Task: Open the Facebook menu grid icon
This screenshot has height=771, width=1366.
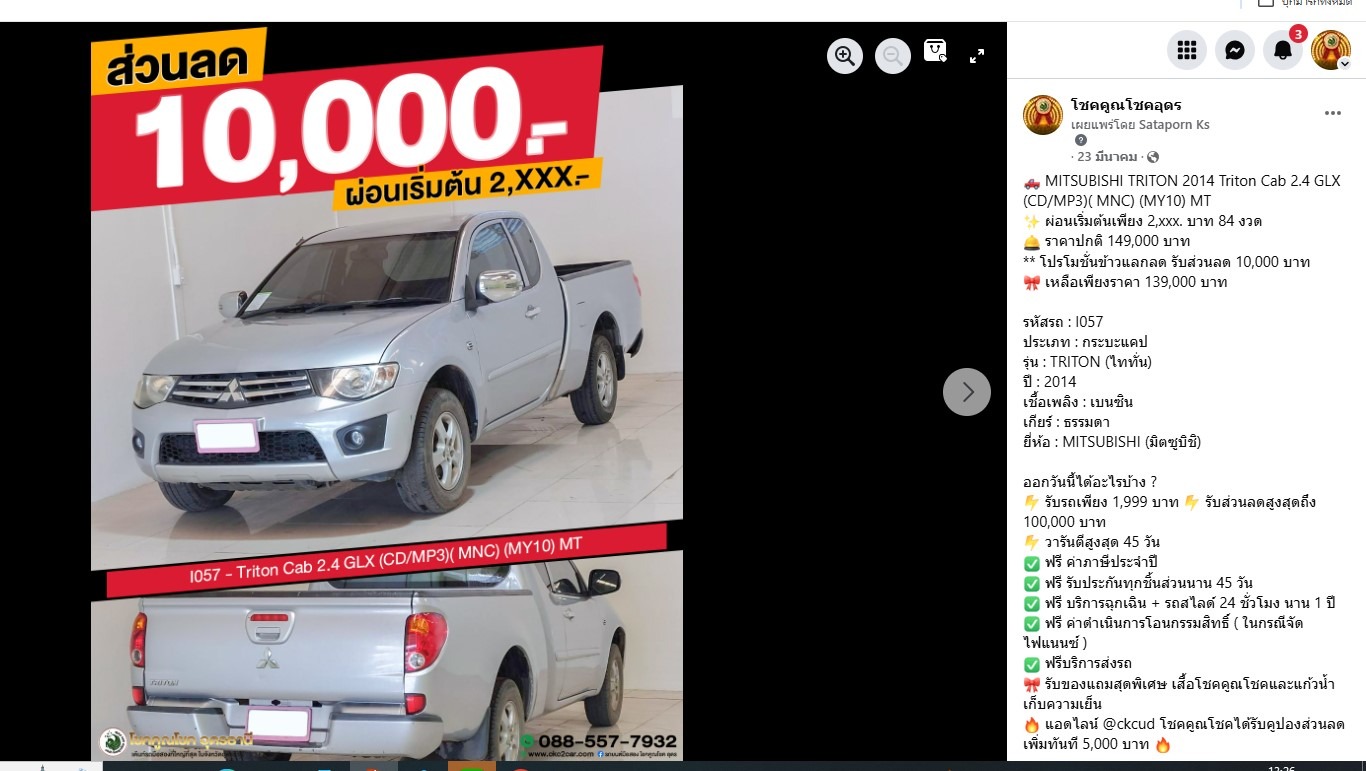Action: click(1187, 50)
